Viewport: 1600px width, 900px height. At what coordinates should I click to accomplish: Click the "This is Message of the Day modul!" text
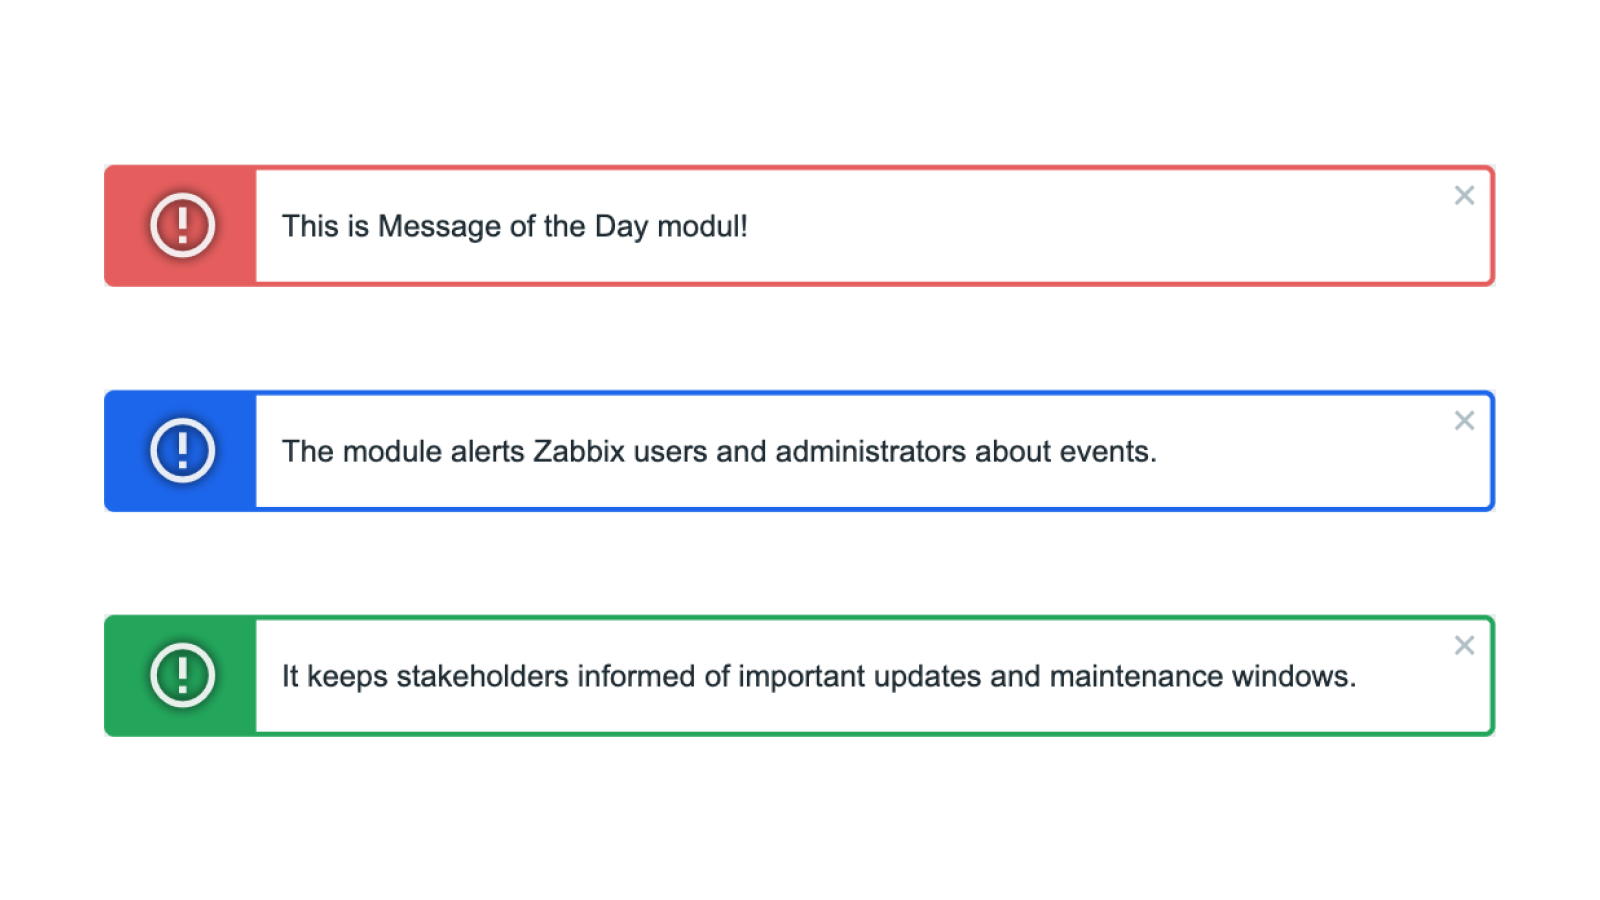point(514,226)
